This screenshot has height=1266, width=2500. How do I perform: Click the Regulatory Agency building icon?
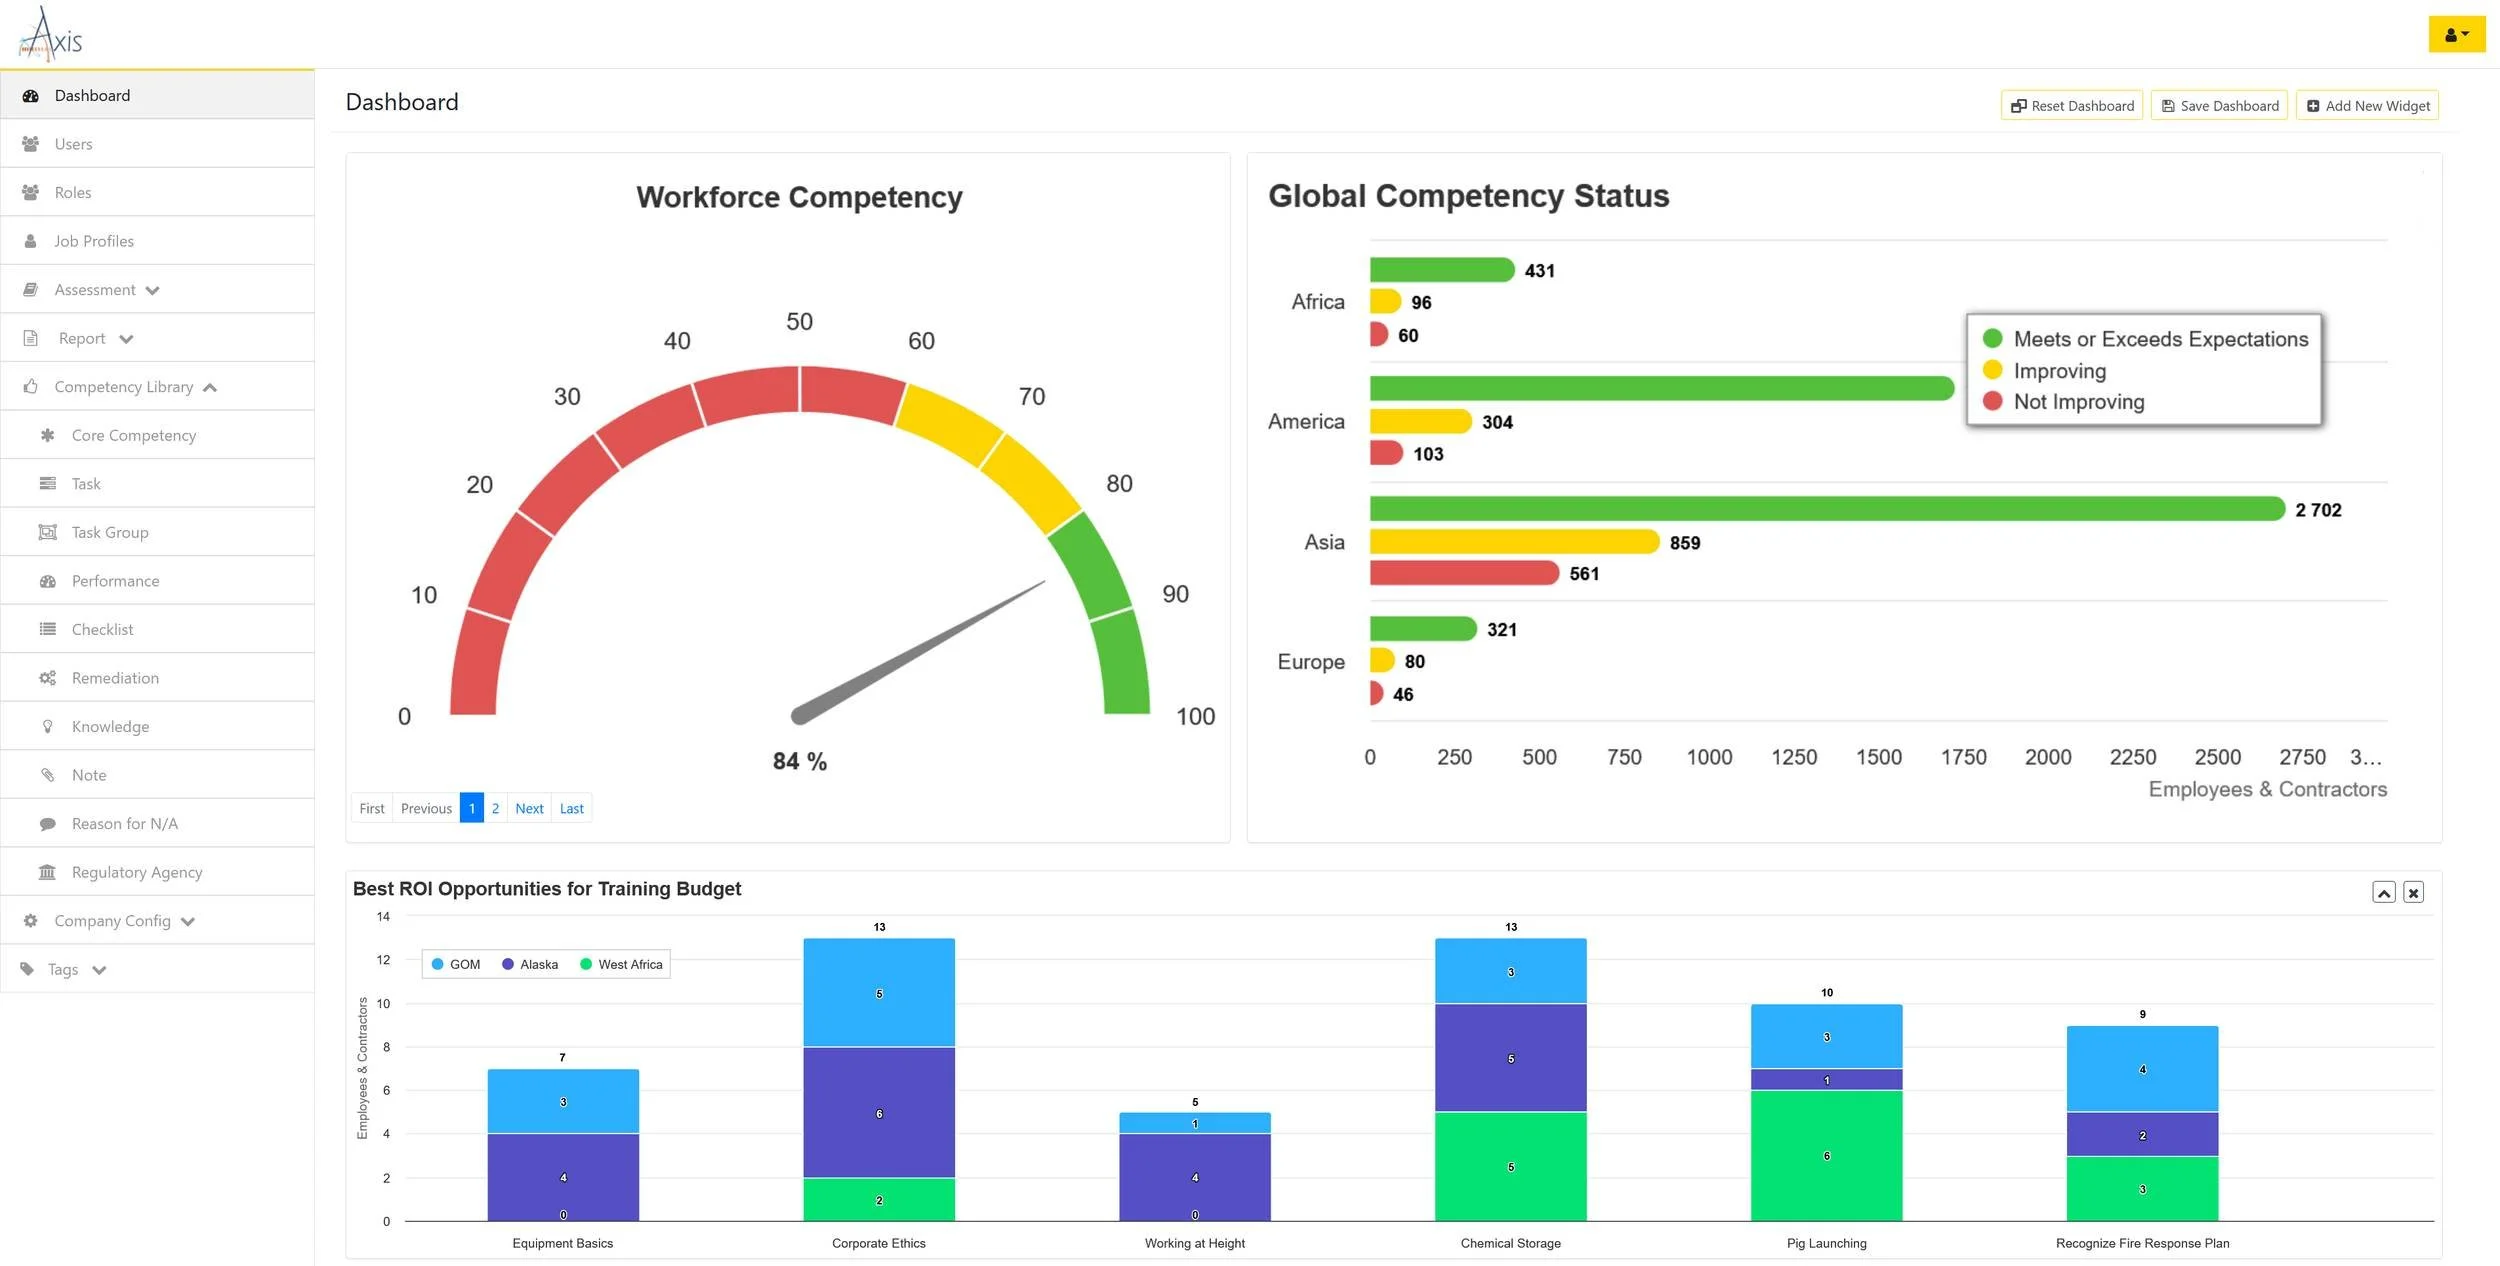point(47,872)
